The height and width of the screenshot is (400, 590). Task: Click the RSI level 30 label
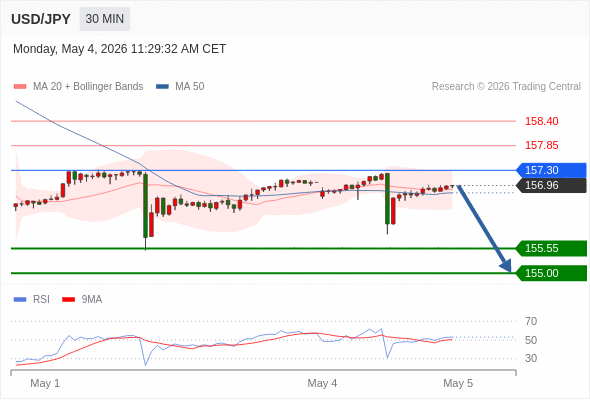[x=531, y=358]
